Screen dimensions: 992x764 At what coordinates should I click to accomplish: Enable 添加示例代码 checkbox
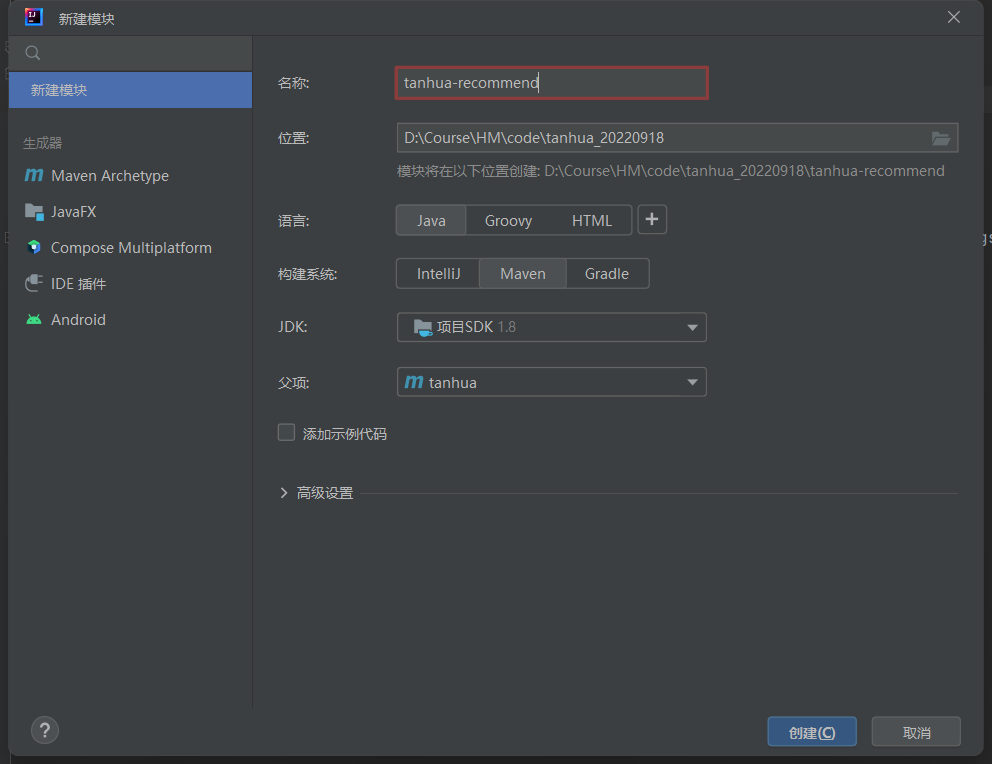click(x=286, y=433)
